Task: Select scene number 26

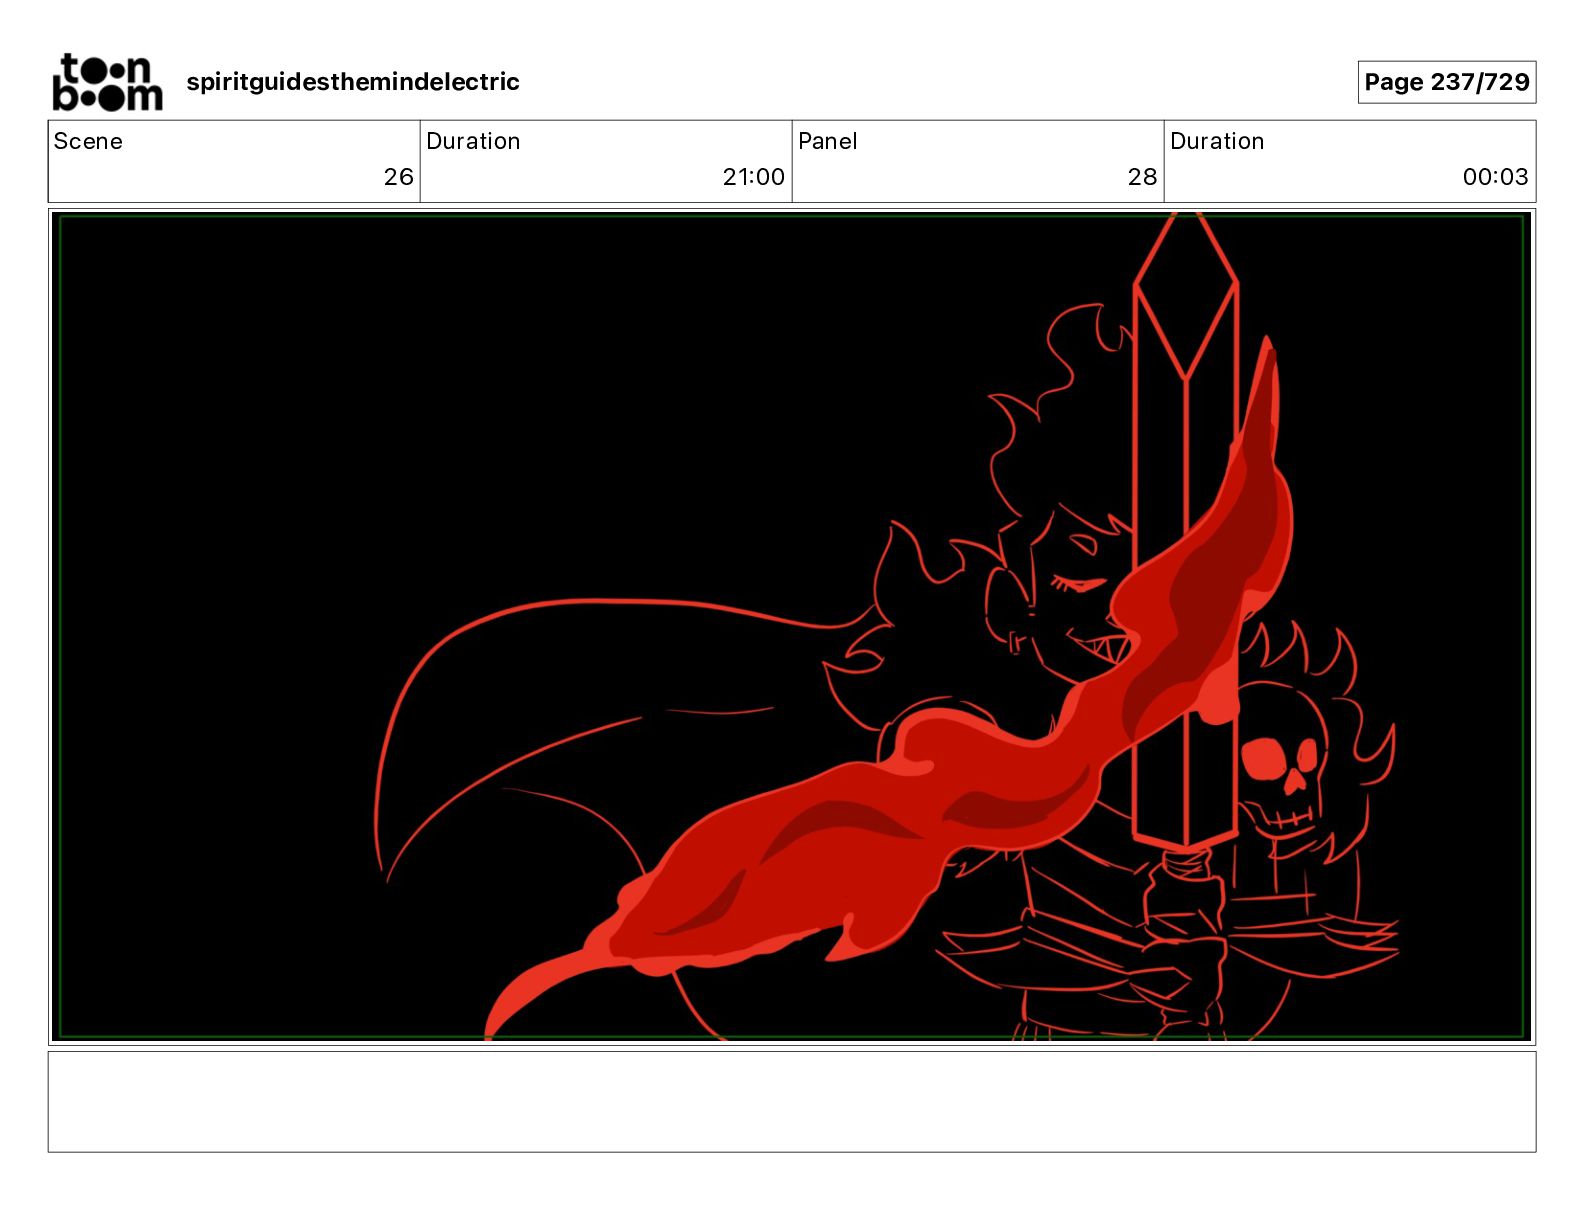Action: click(x=398, y=177)
